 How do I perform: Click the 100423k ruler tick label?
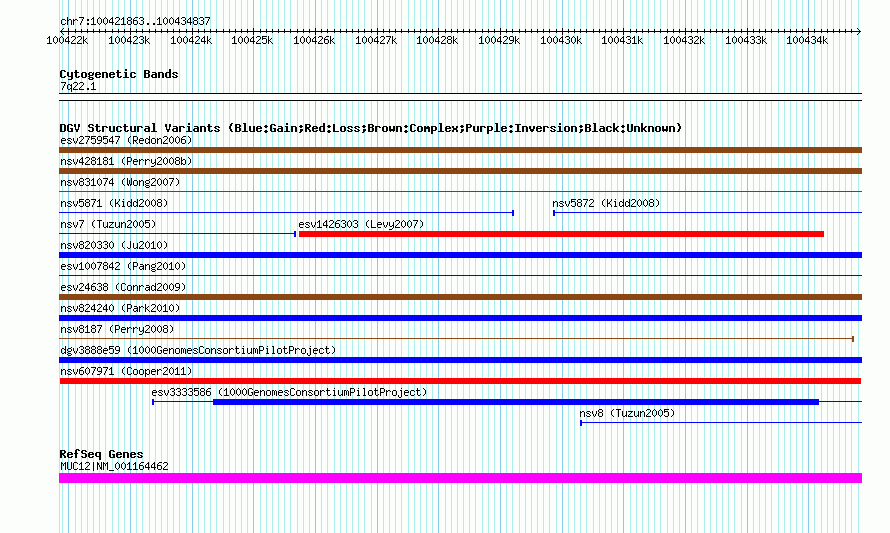click(129, 40)
